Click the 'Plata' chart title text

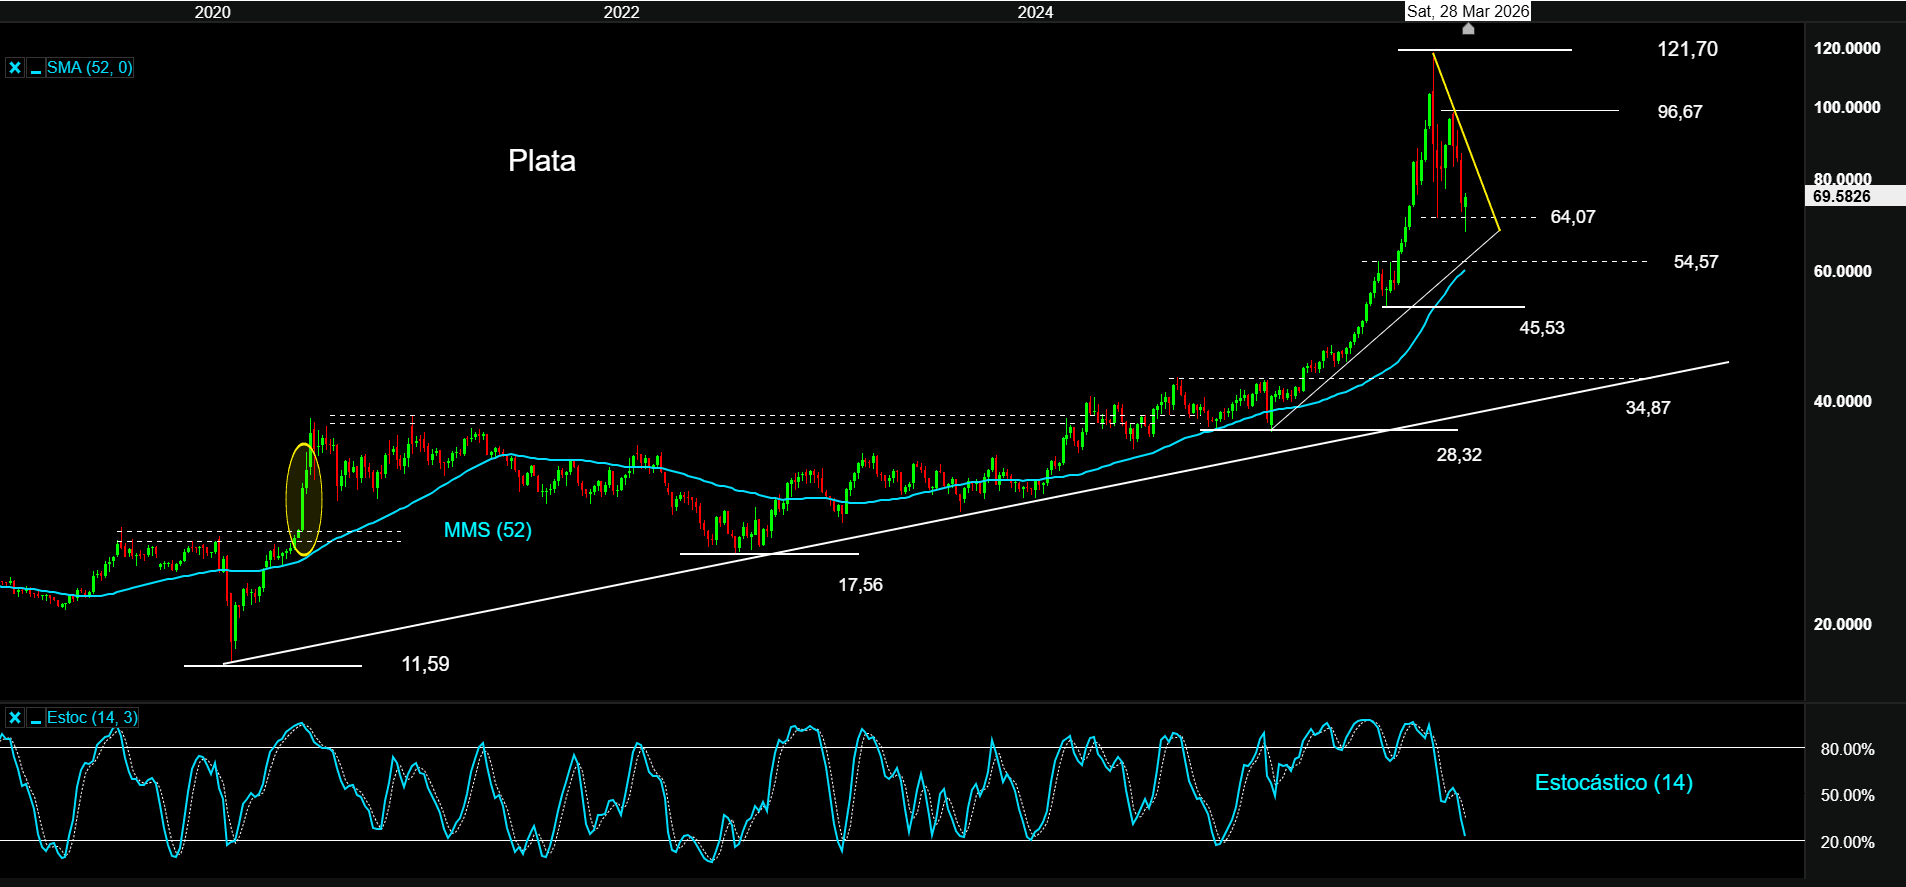(x=541, y=161)
